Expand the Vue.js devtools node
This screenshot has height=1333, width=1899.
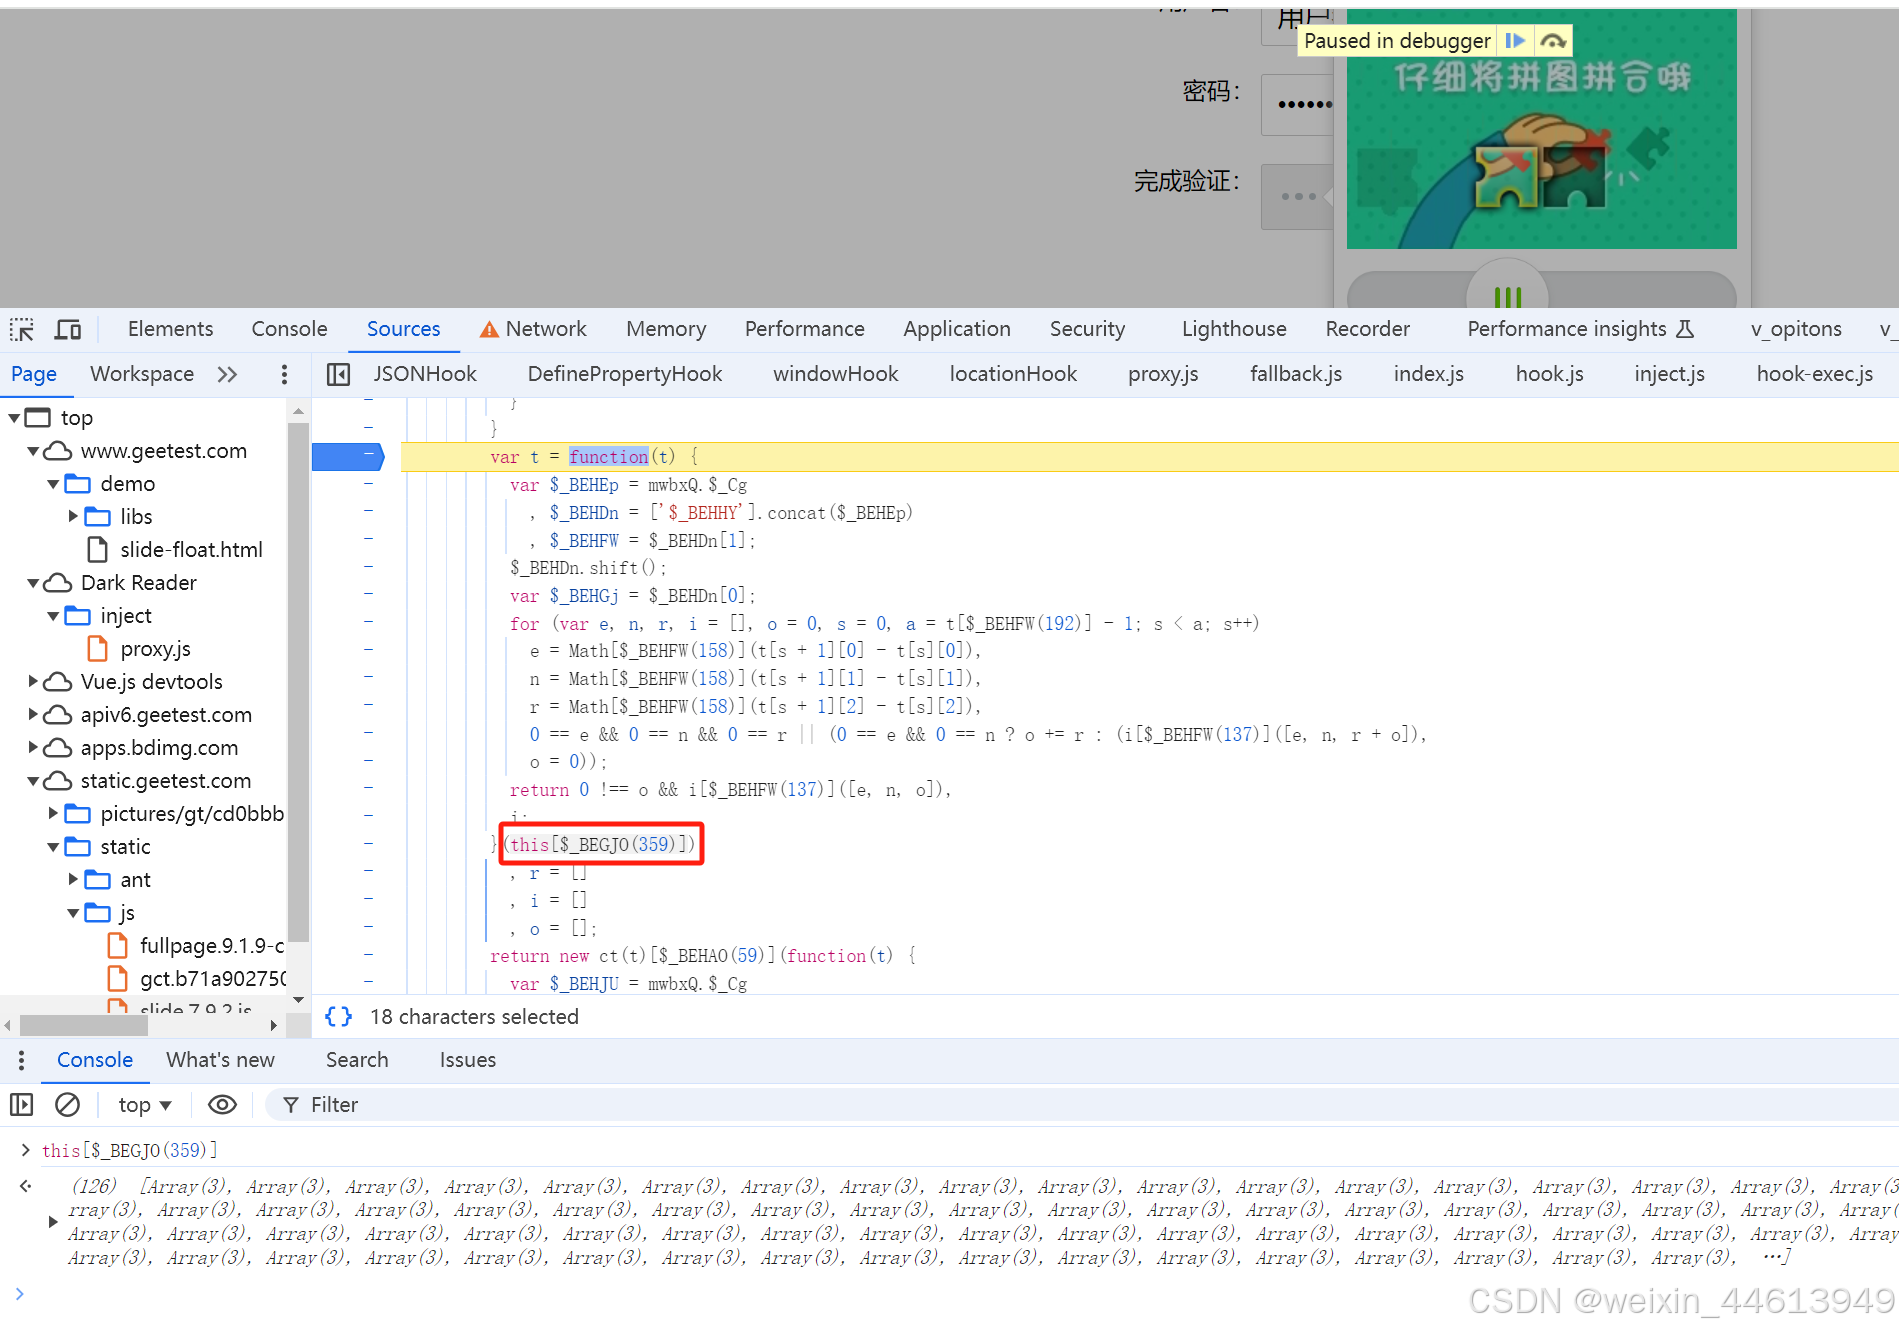click(33, 681)
